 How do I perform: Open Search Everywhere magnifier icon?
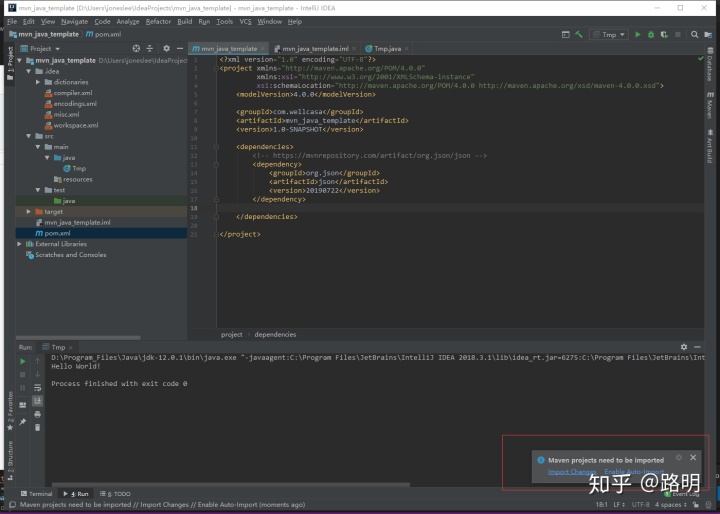[x=694, y=34]
